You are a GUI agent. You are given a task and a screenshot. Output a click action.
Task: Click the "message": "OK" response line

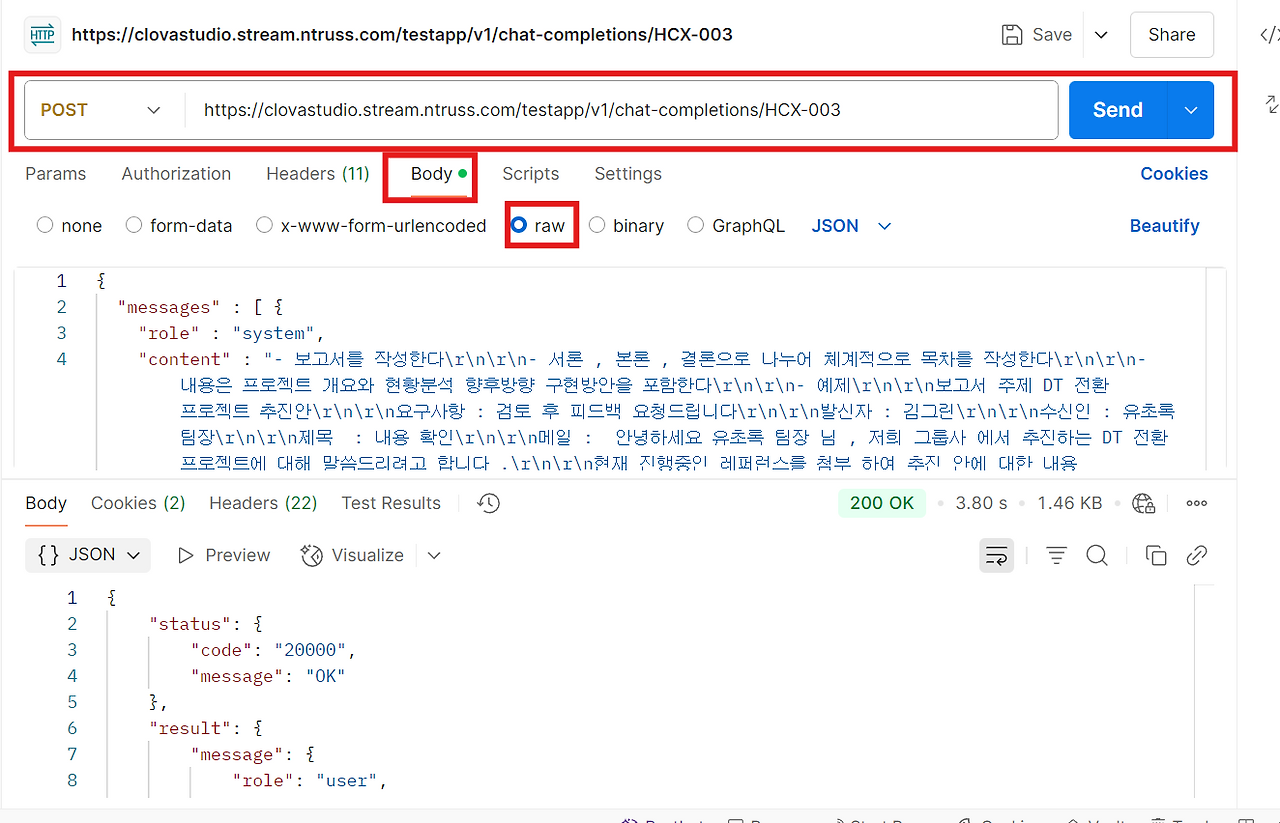268,676
